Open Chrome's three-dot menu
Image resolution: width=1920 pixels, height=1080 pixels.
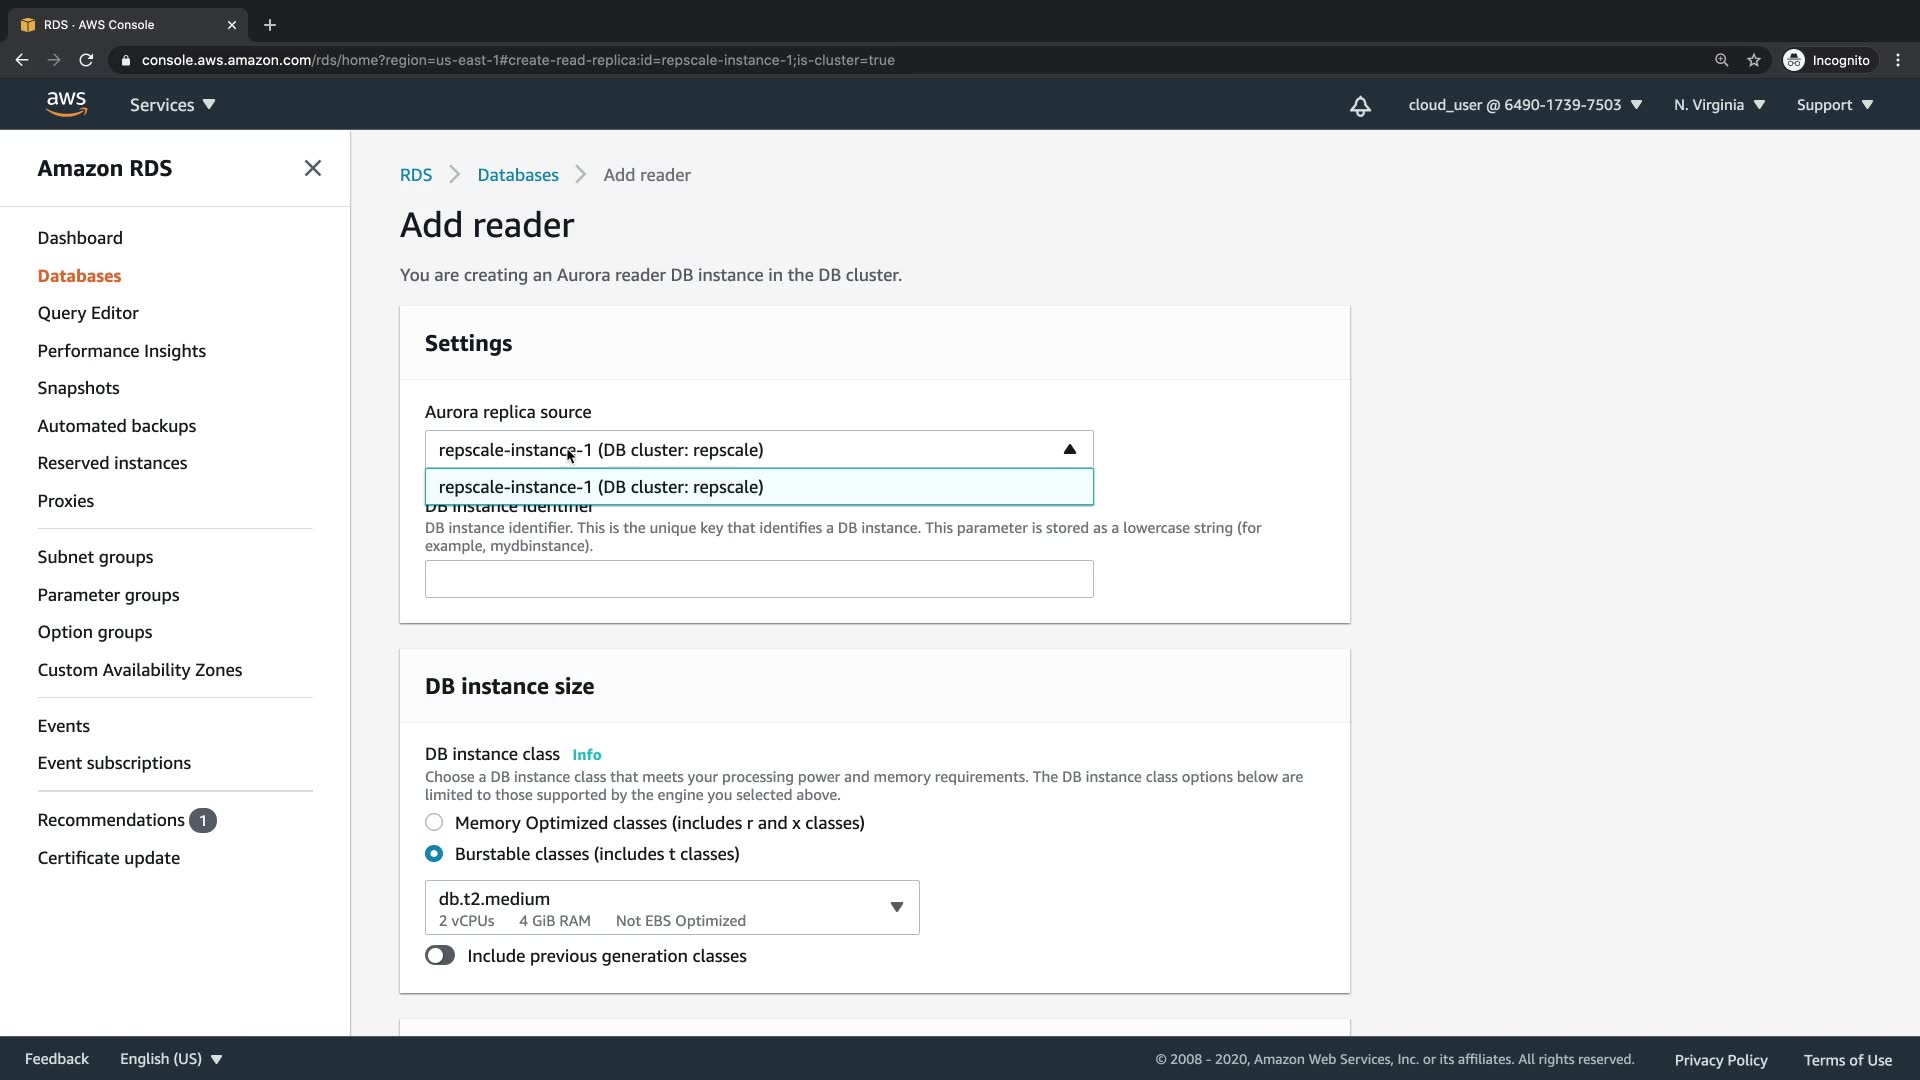point(1898,60)
